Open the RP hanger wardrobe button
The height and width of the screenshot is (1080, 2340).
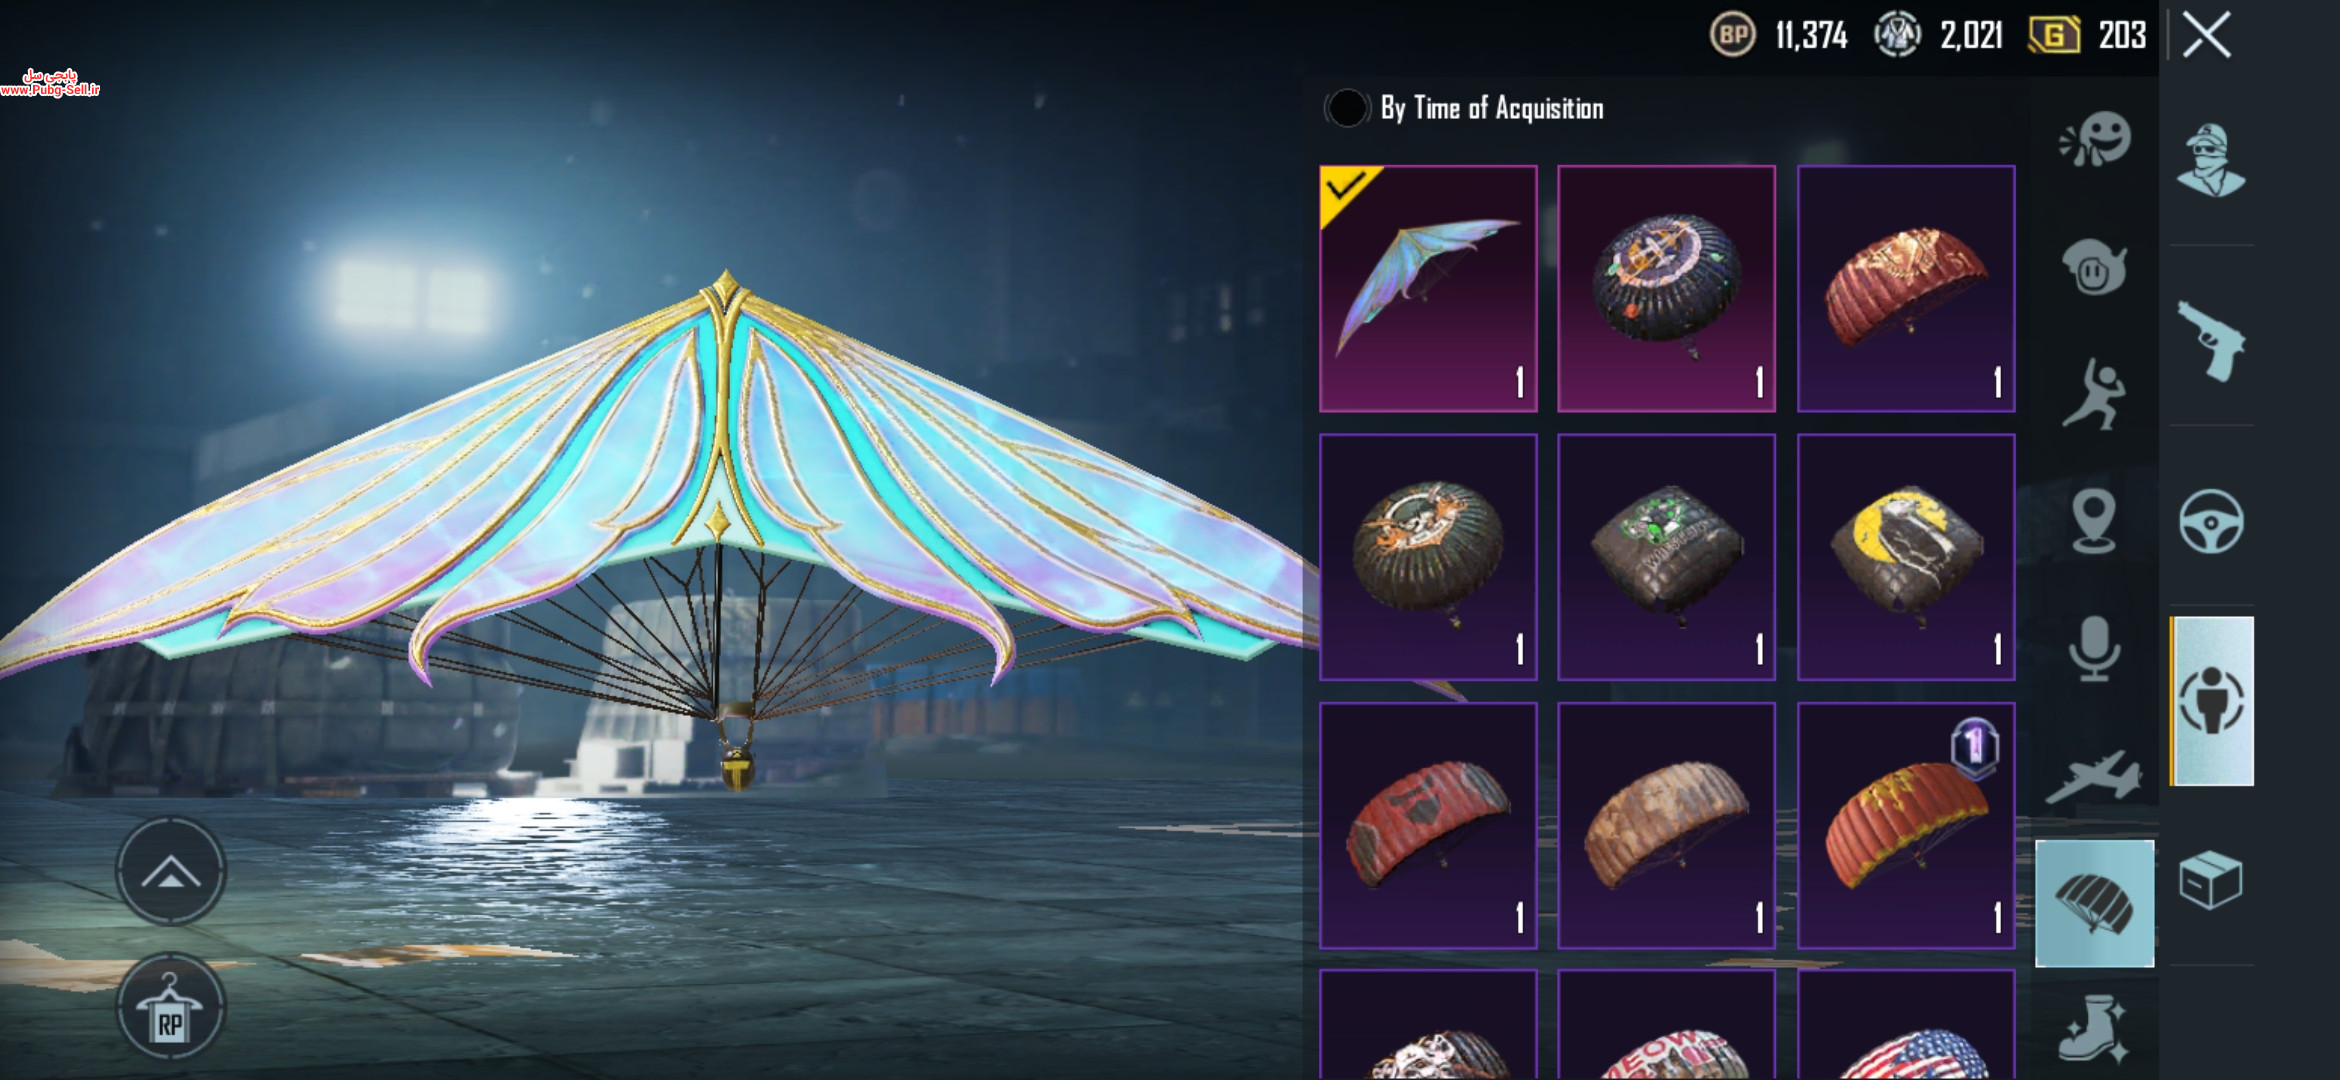(171, 1008)
